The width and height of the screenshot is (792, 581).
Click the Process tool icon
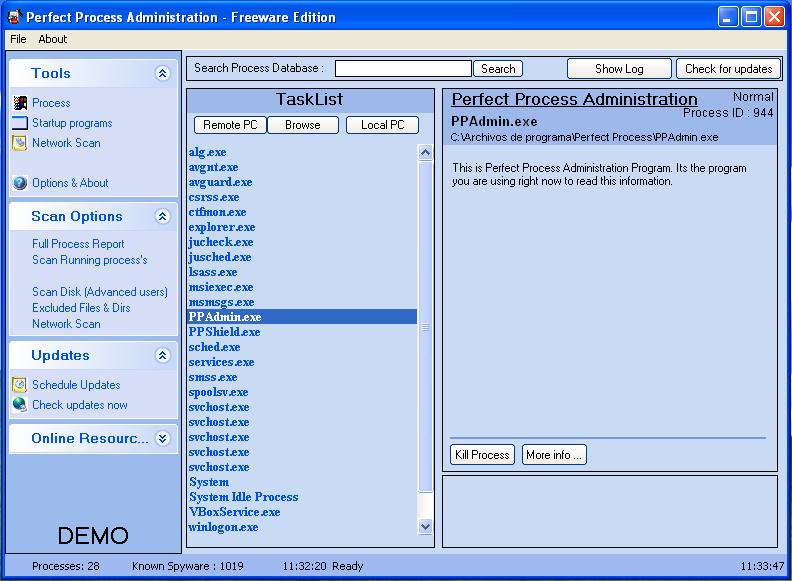pos(20,103)
